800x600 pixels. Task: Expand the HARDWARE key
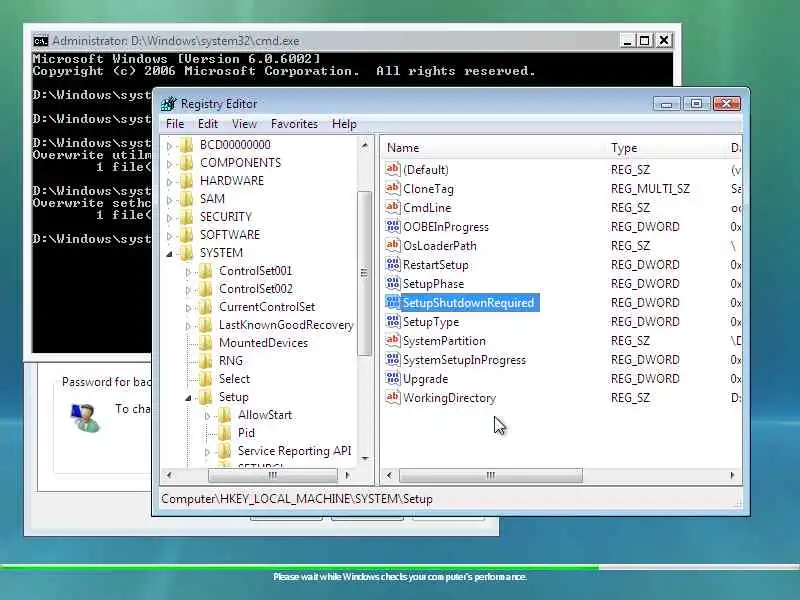point(169,182)
